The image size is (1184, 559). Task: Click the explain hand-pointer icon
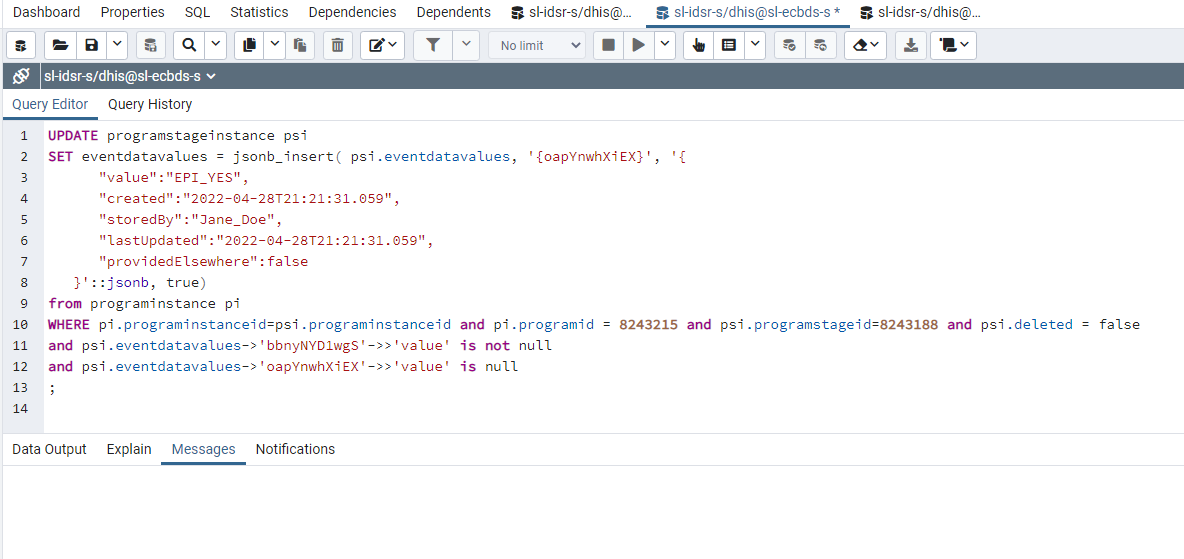698,45
